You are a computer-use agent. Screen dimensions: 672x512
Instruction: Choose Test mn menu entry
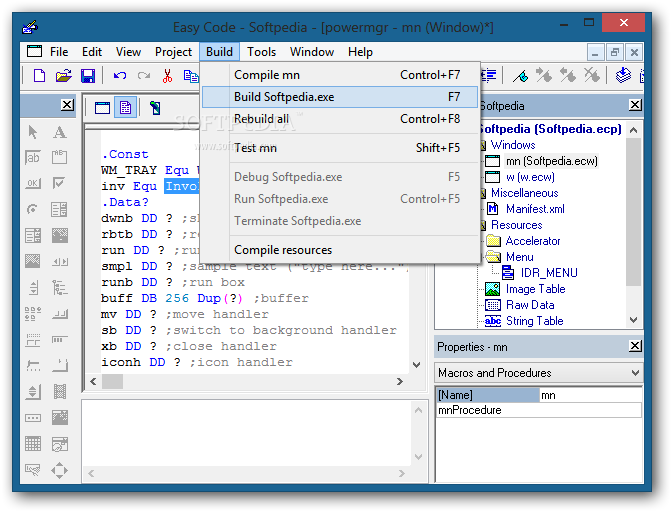(339, 148)
